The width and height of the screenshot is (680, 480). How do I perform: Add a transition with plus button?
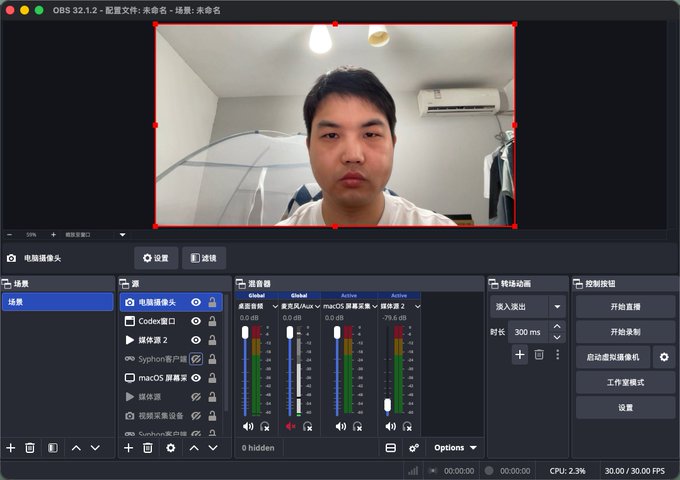click(x=520, y=355)
